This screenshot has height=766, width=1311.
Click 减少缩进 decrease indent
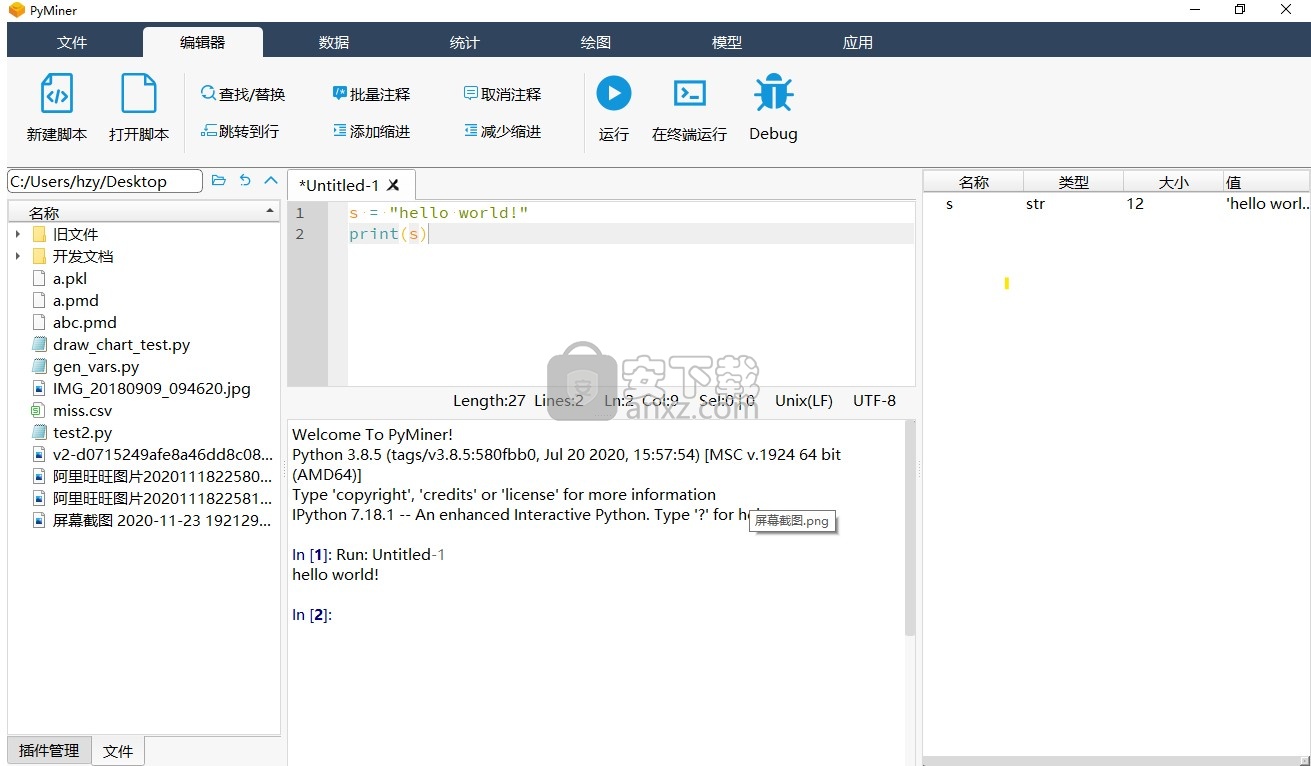[502, 131]
